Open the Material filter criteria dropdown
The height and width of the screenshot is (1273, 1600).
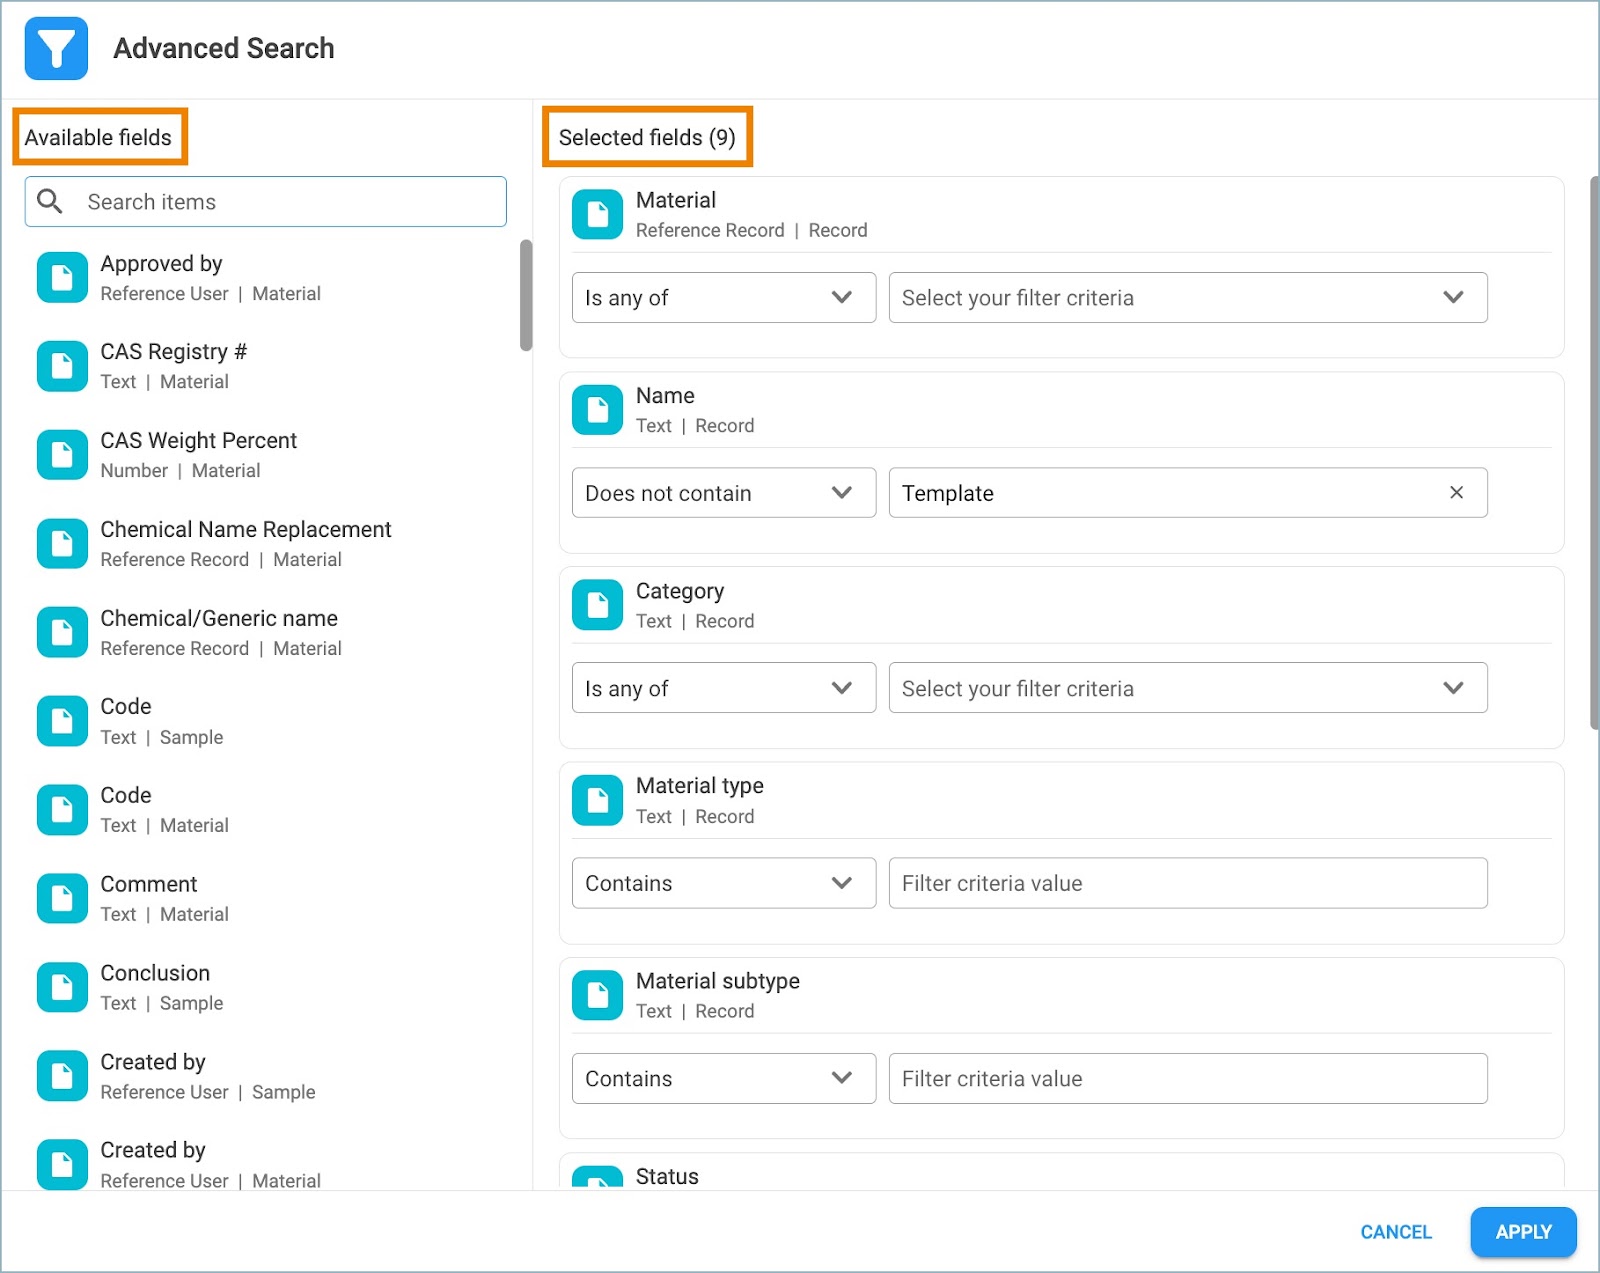coord(1188,297)
